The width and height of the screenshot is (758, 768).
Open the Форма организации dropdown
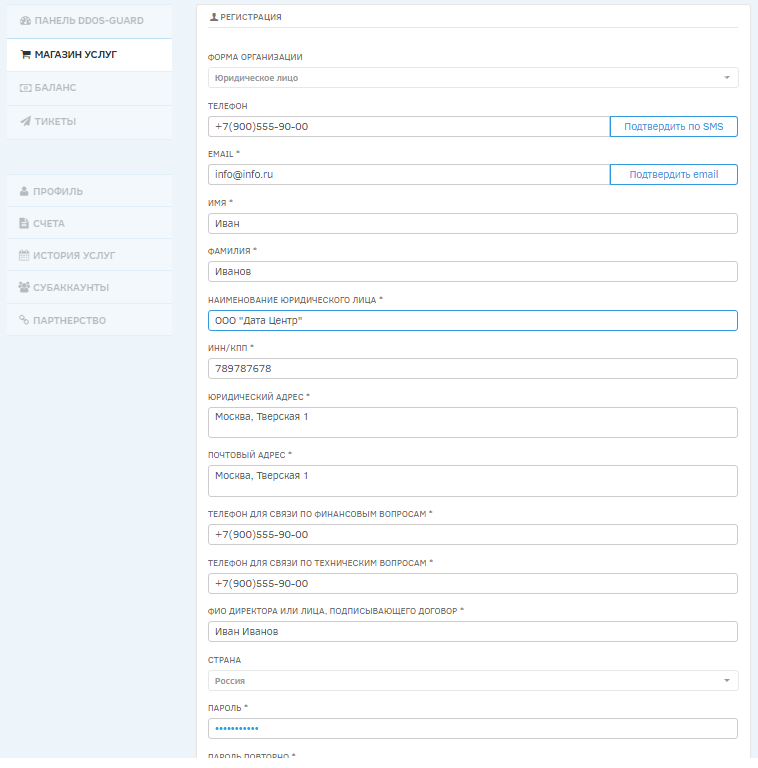point(472,78)
